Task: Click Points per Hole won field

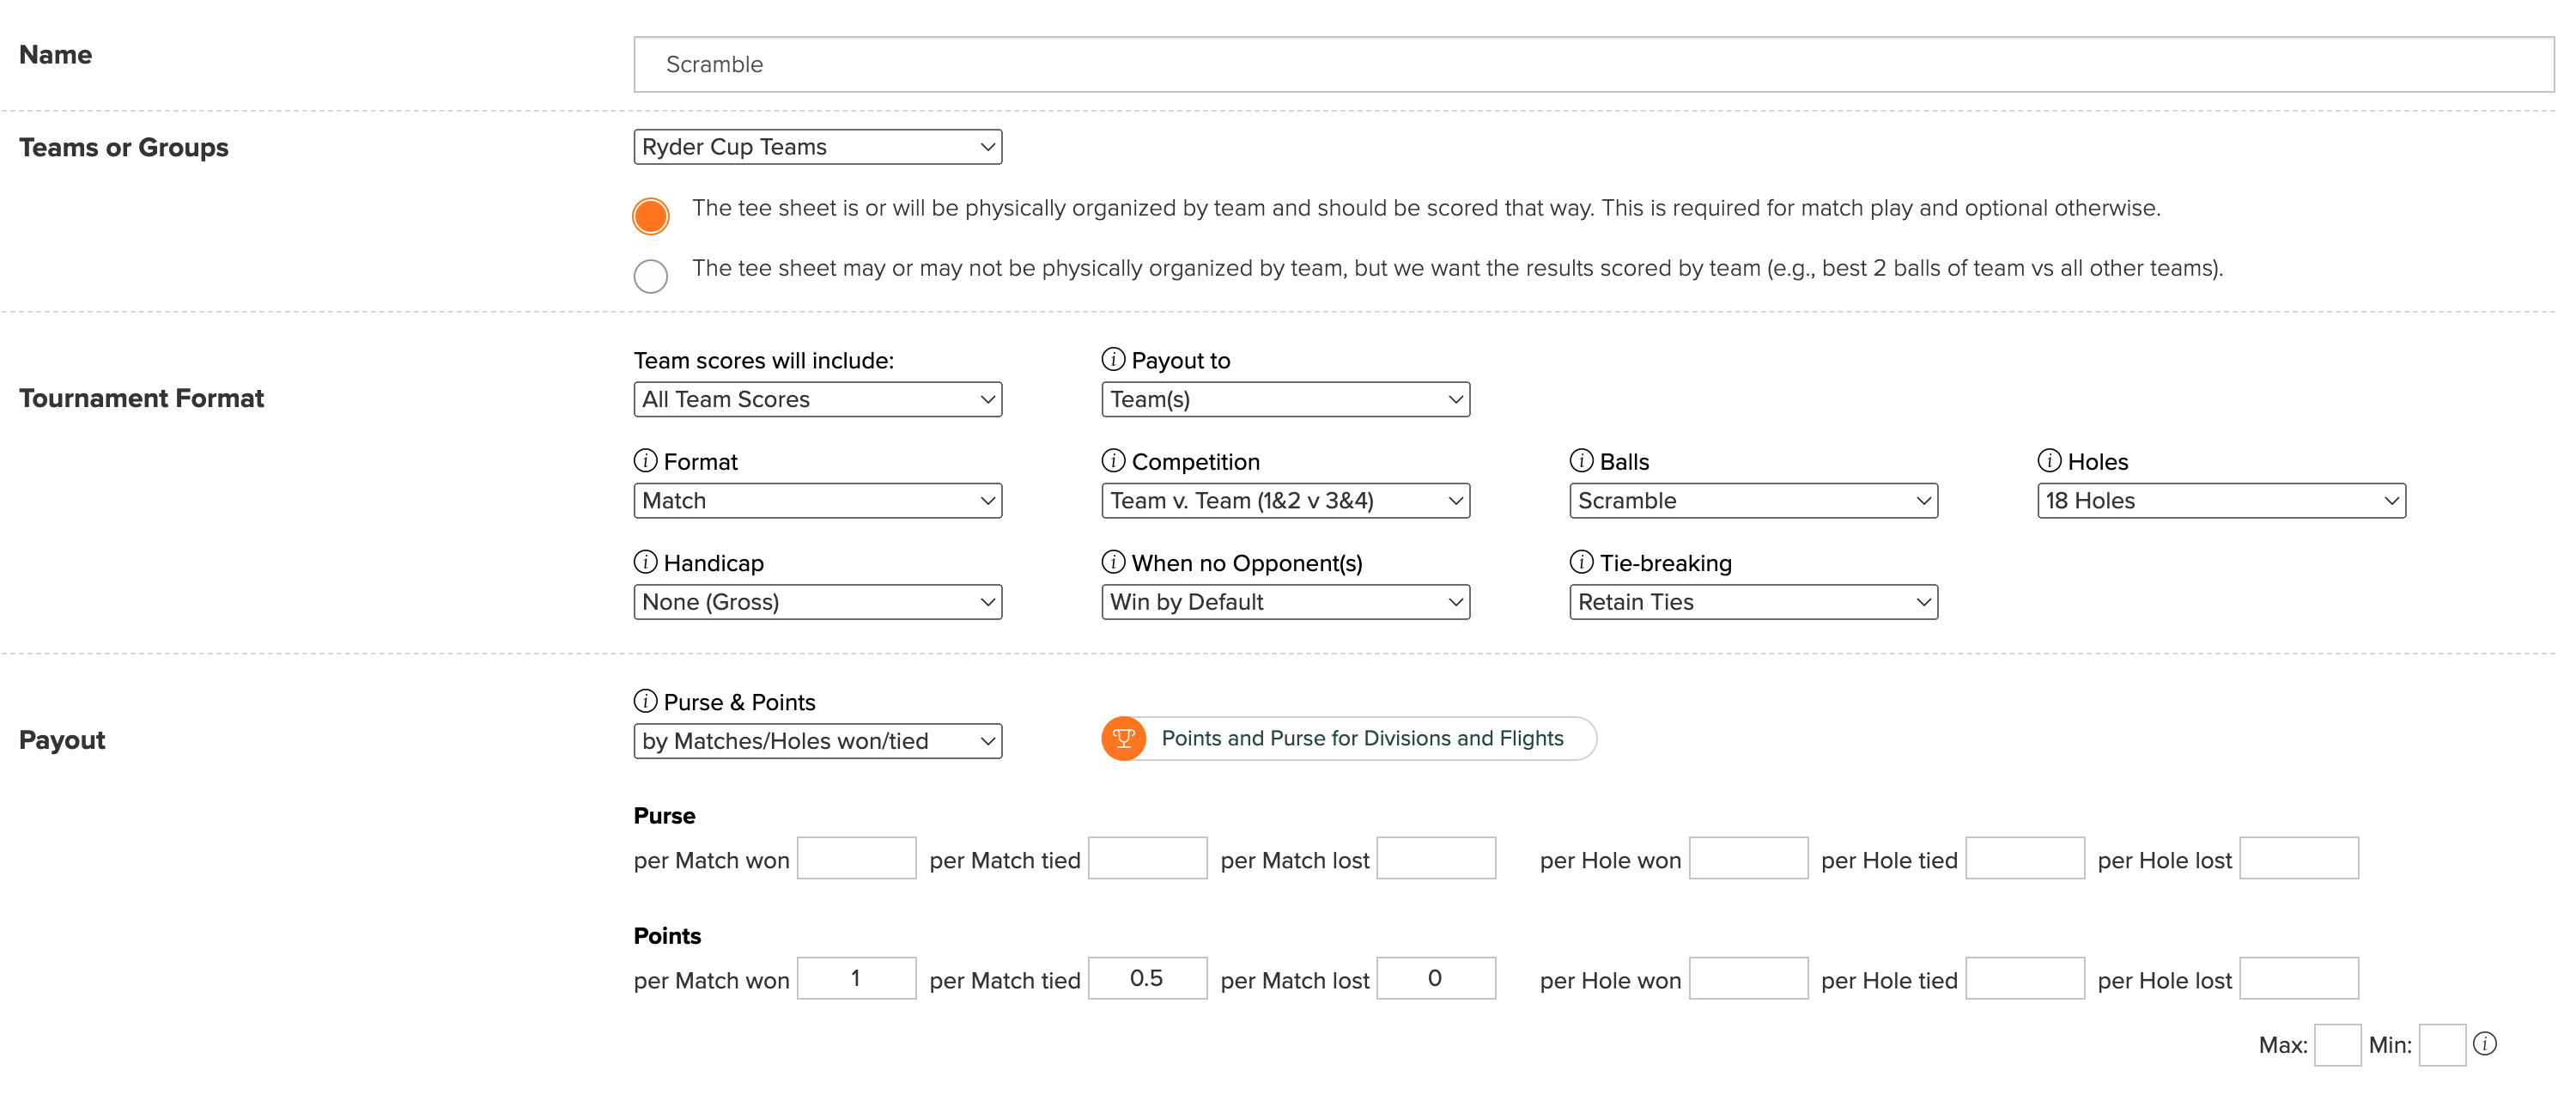Action: [1749, 978]
